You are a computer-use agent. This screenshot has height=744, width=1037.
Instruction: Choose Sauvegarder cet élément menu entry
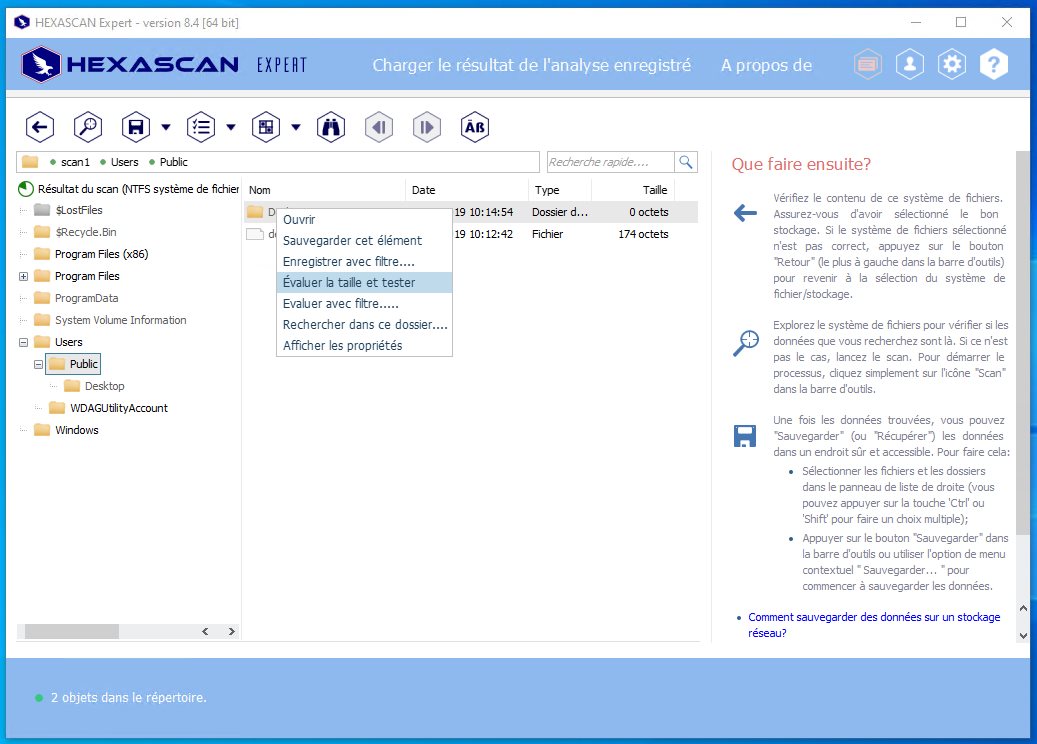[x=364, y=241]
